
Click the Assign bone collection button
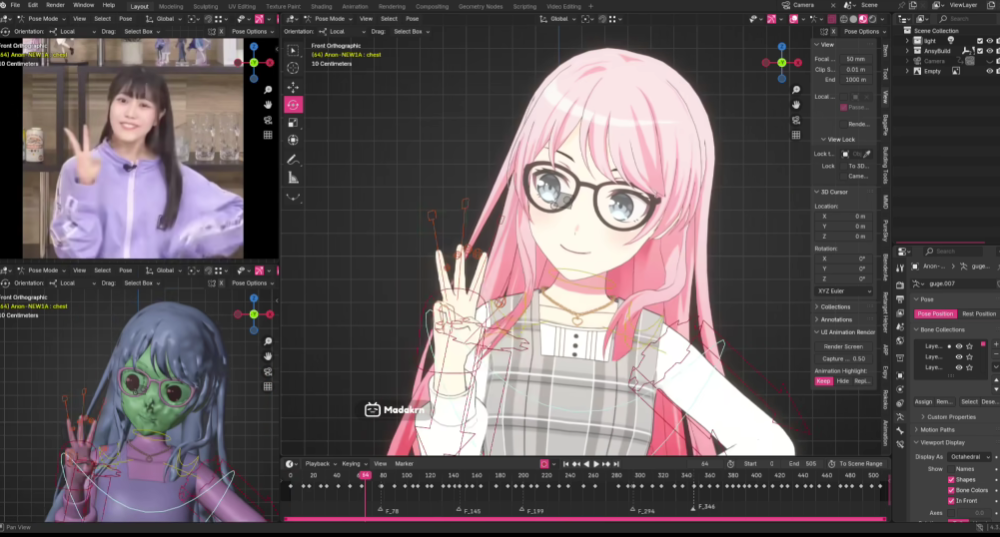[923, 402]
